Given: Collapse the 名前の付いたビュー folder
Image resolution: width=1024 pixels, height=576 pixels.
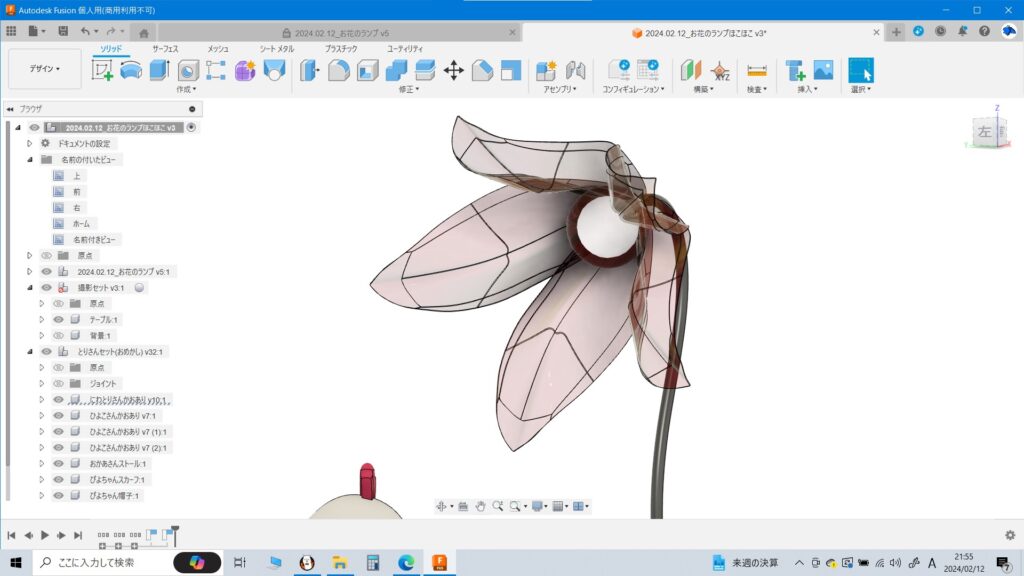Looking at the screenshot, I should 30,160.
